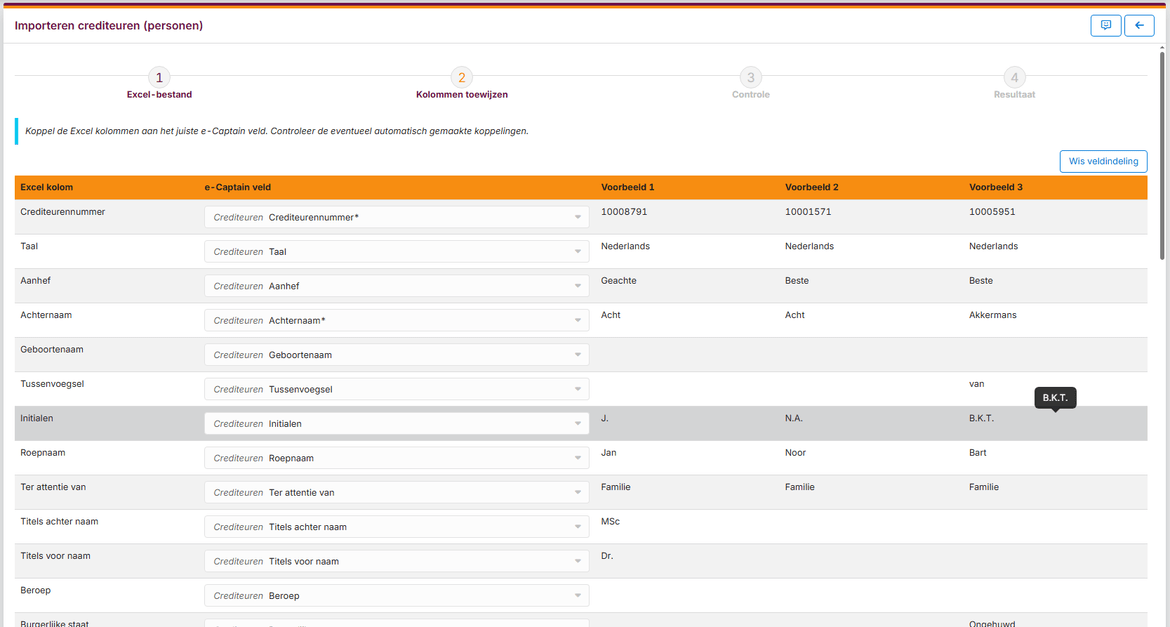This screenshot has height=627, width=1170.
Task: Click dropdown arrow for Achternaam field
Action: coord(577,321)
